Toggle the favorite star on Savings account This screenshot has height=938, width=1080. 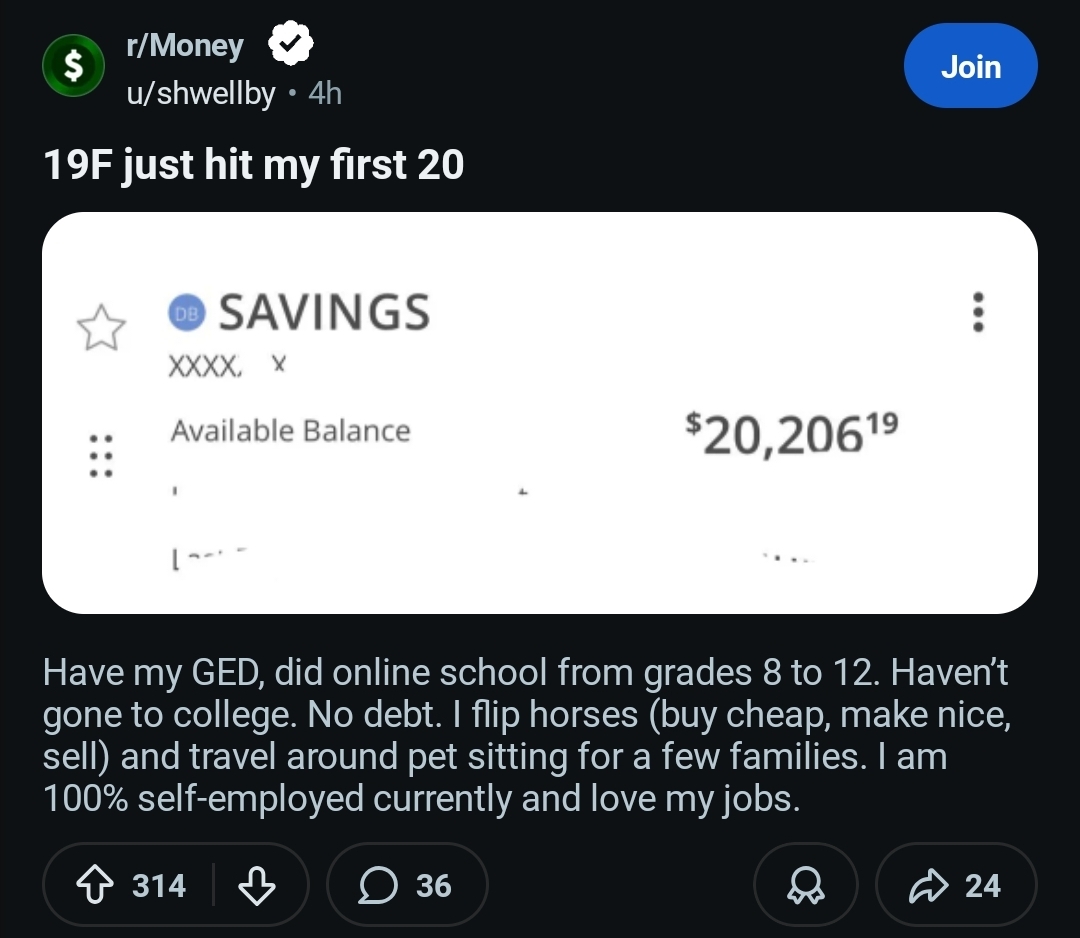[102, 328]
